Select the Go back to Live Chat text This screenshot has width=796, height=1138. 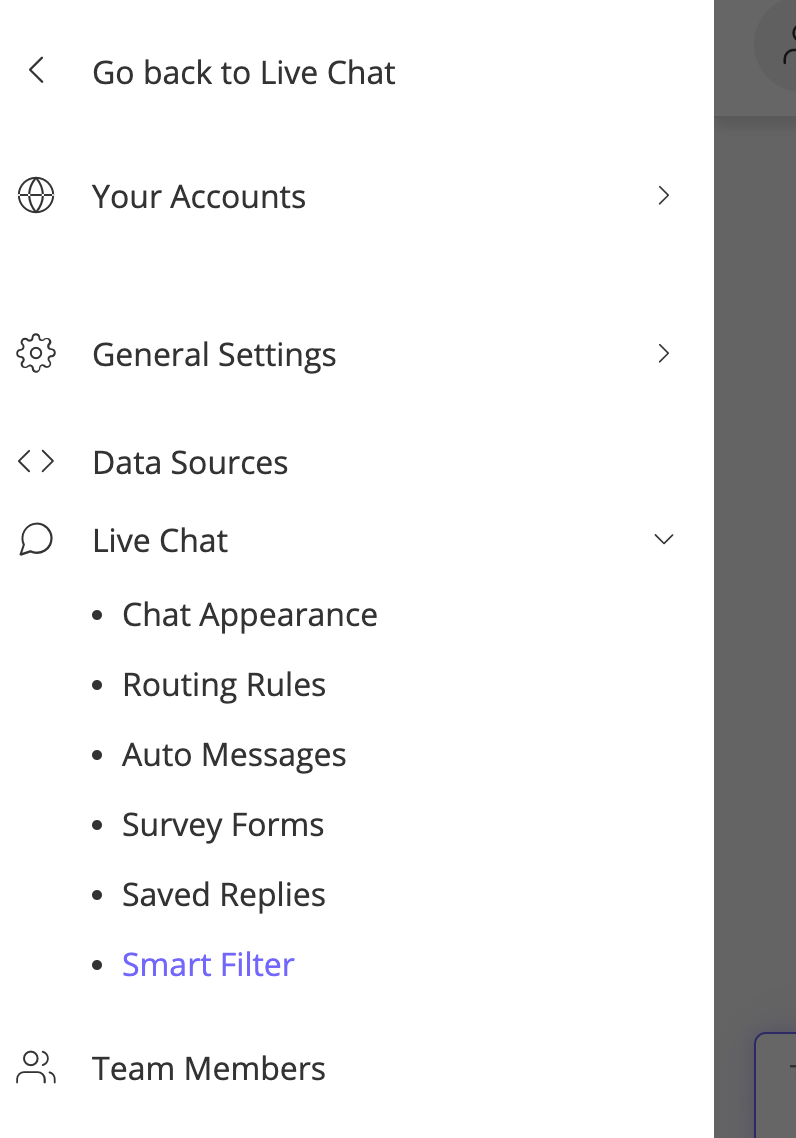tap(244, 72)
